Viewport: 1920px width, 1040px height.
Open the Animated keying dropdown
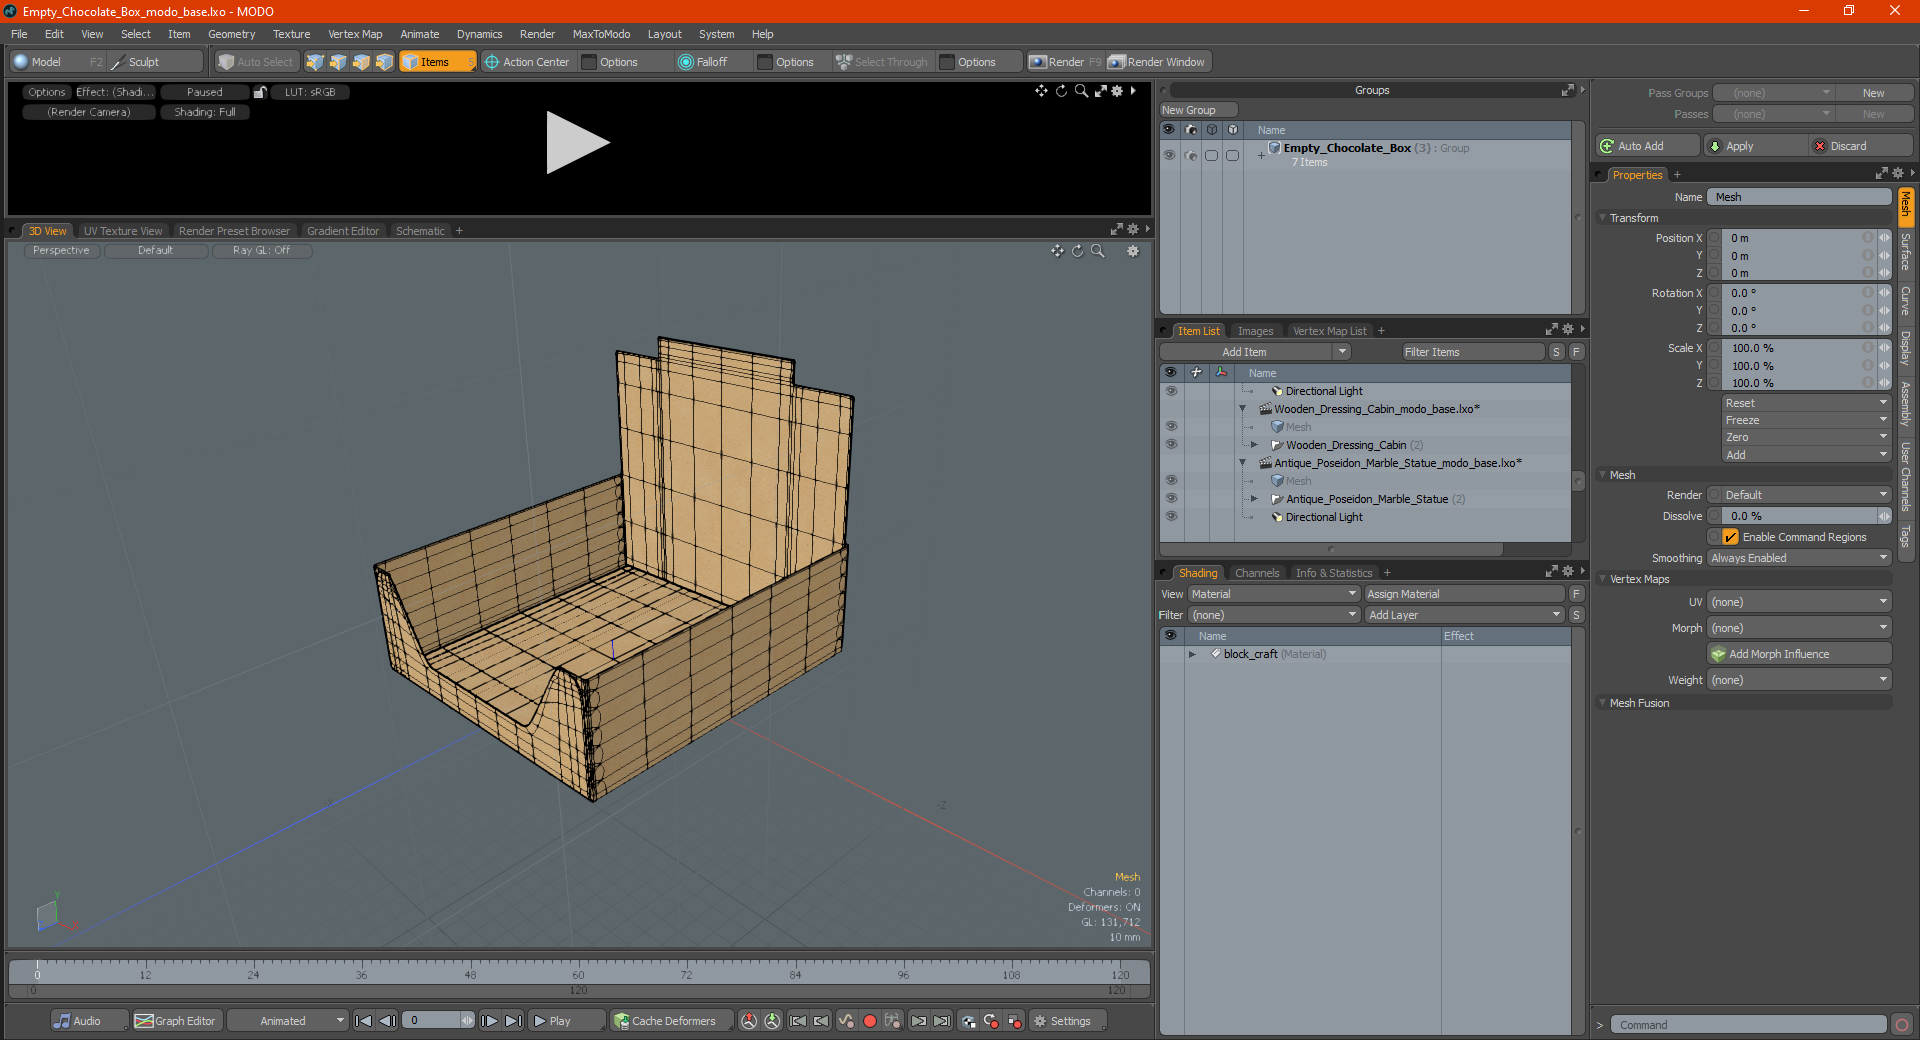pos(288,1021)
